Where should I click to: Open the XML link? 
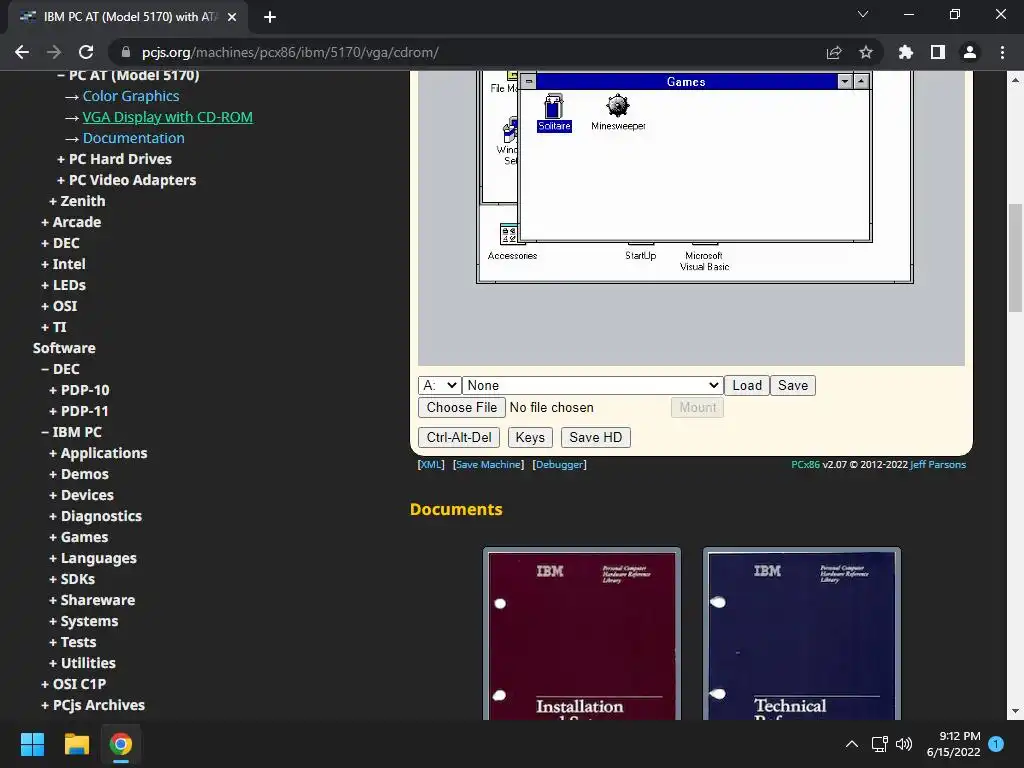click(x=431, y=464)
